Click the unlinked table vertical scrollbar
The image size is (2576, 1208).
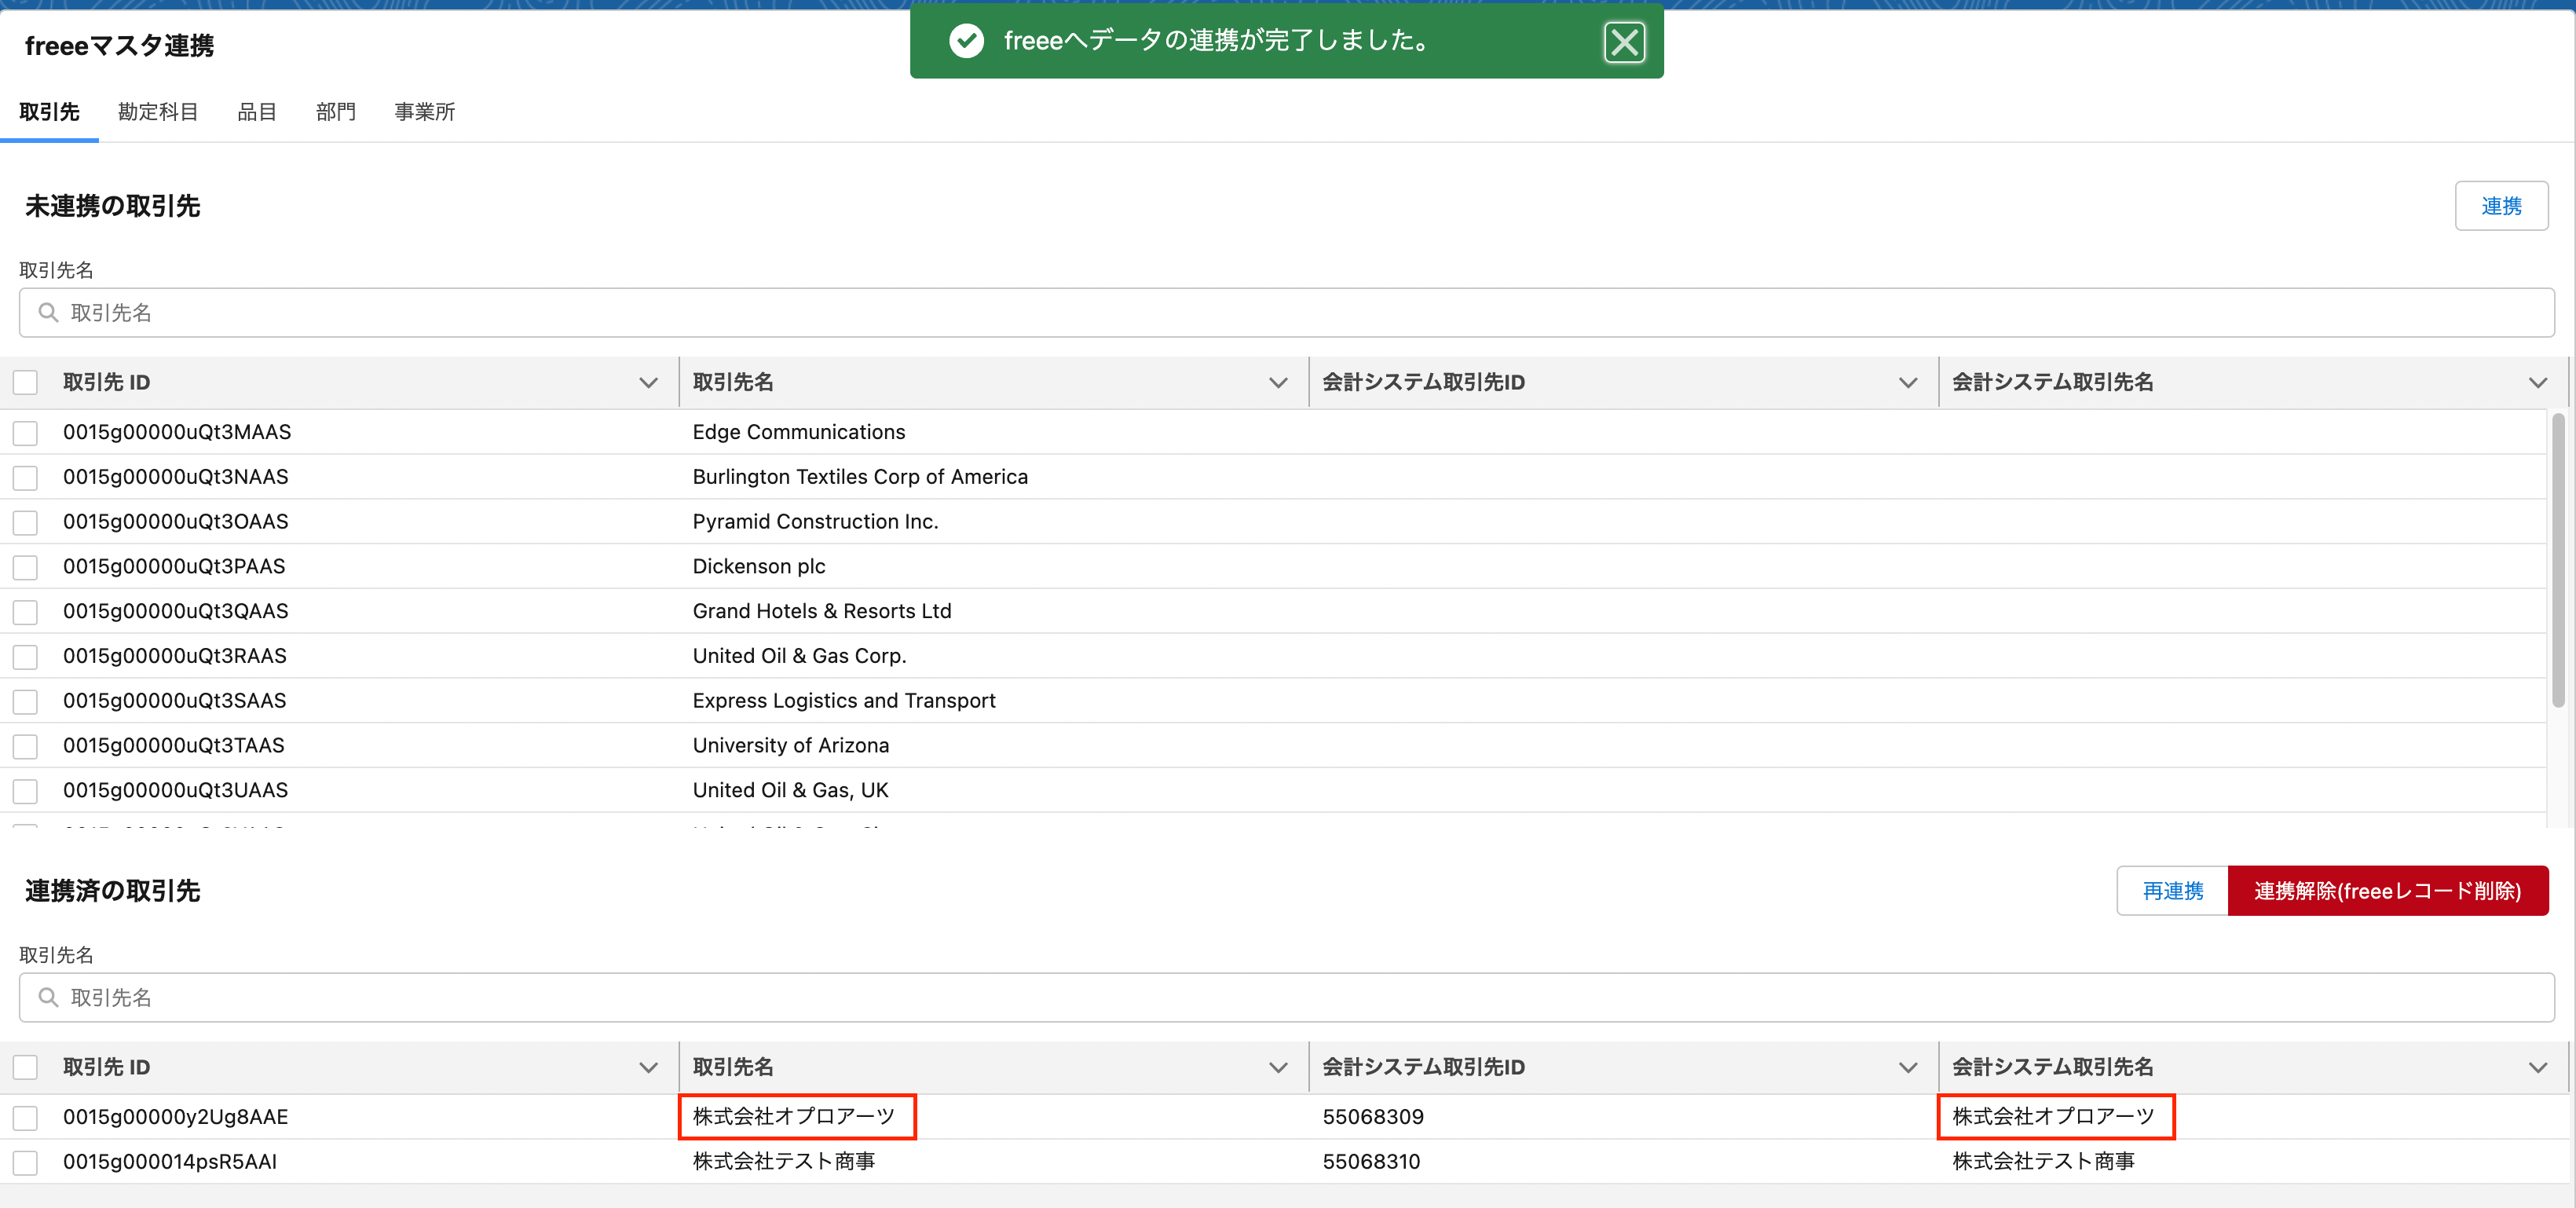pos(2557,560)
